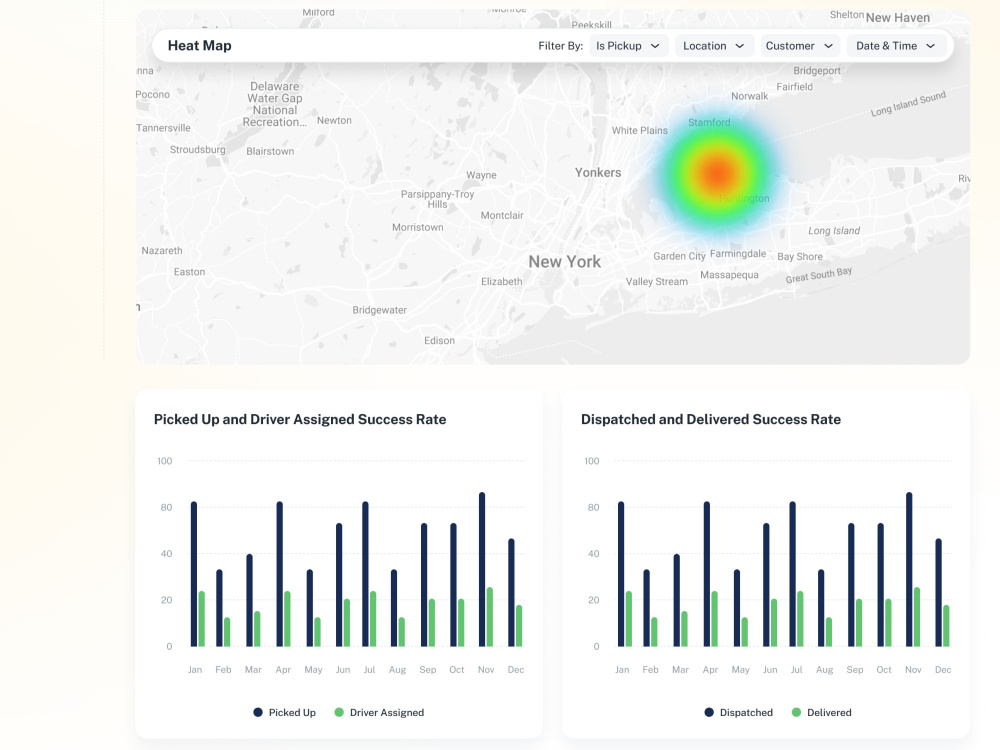1000x750 pixels.
Task: Click the Jan Picked Up bar
Action: (x=194, y=574)
